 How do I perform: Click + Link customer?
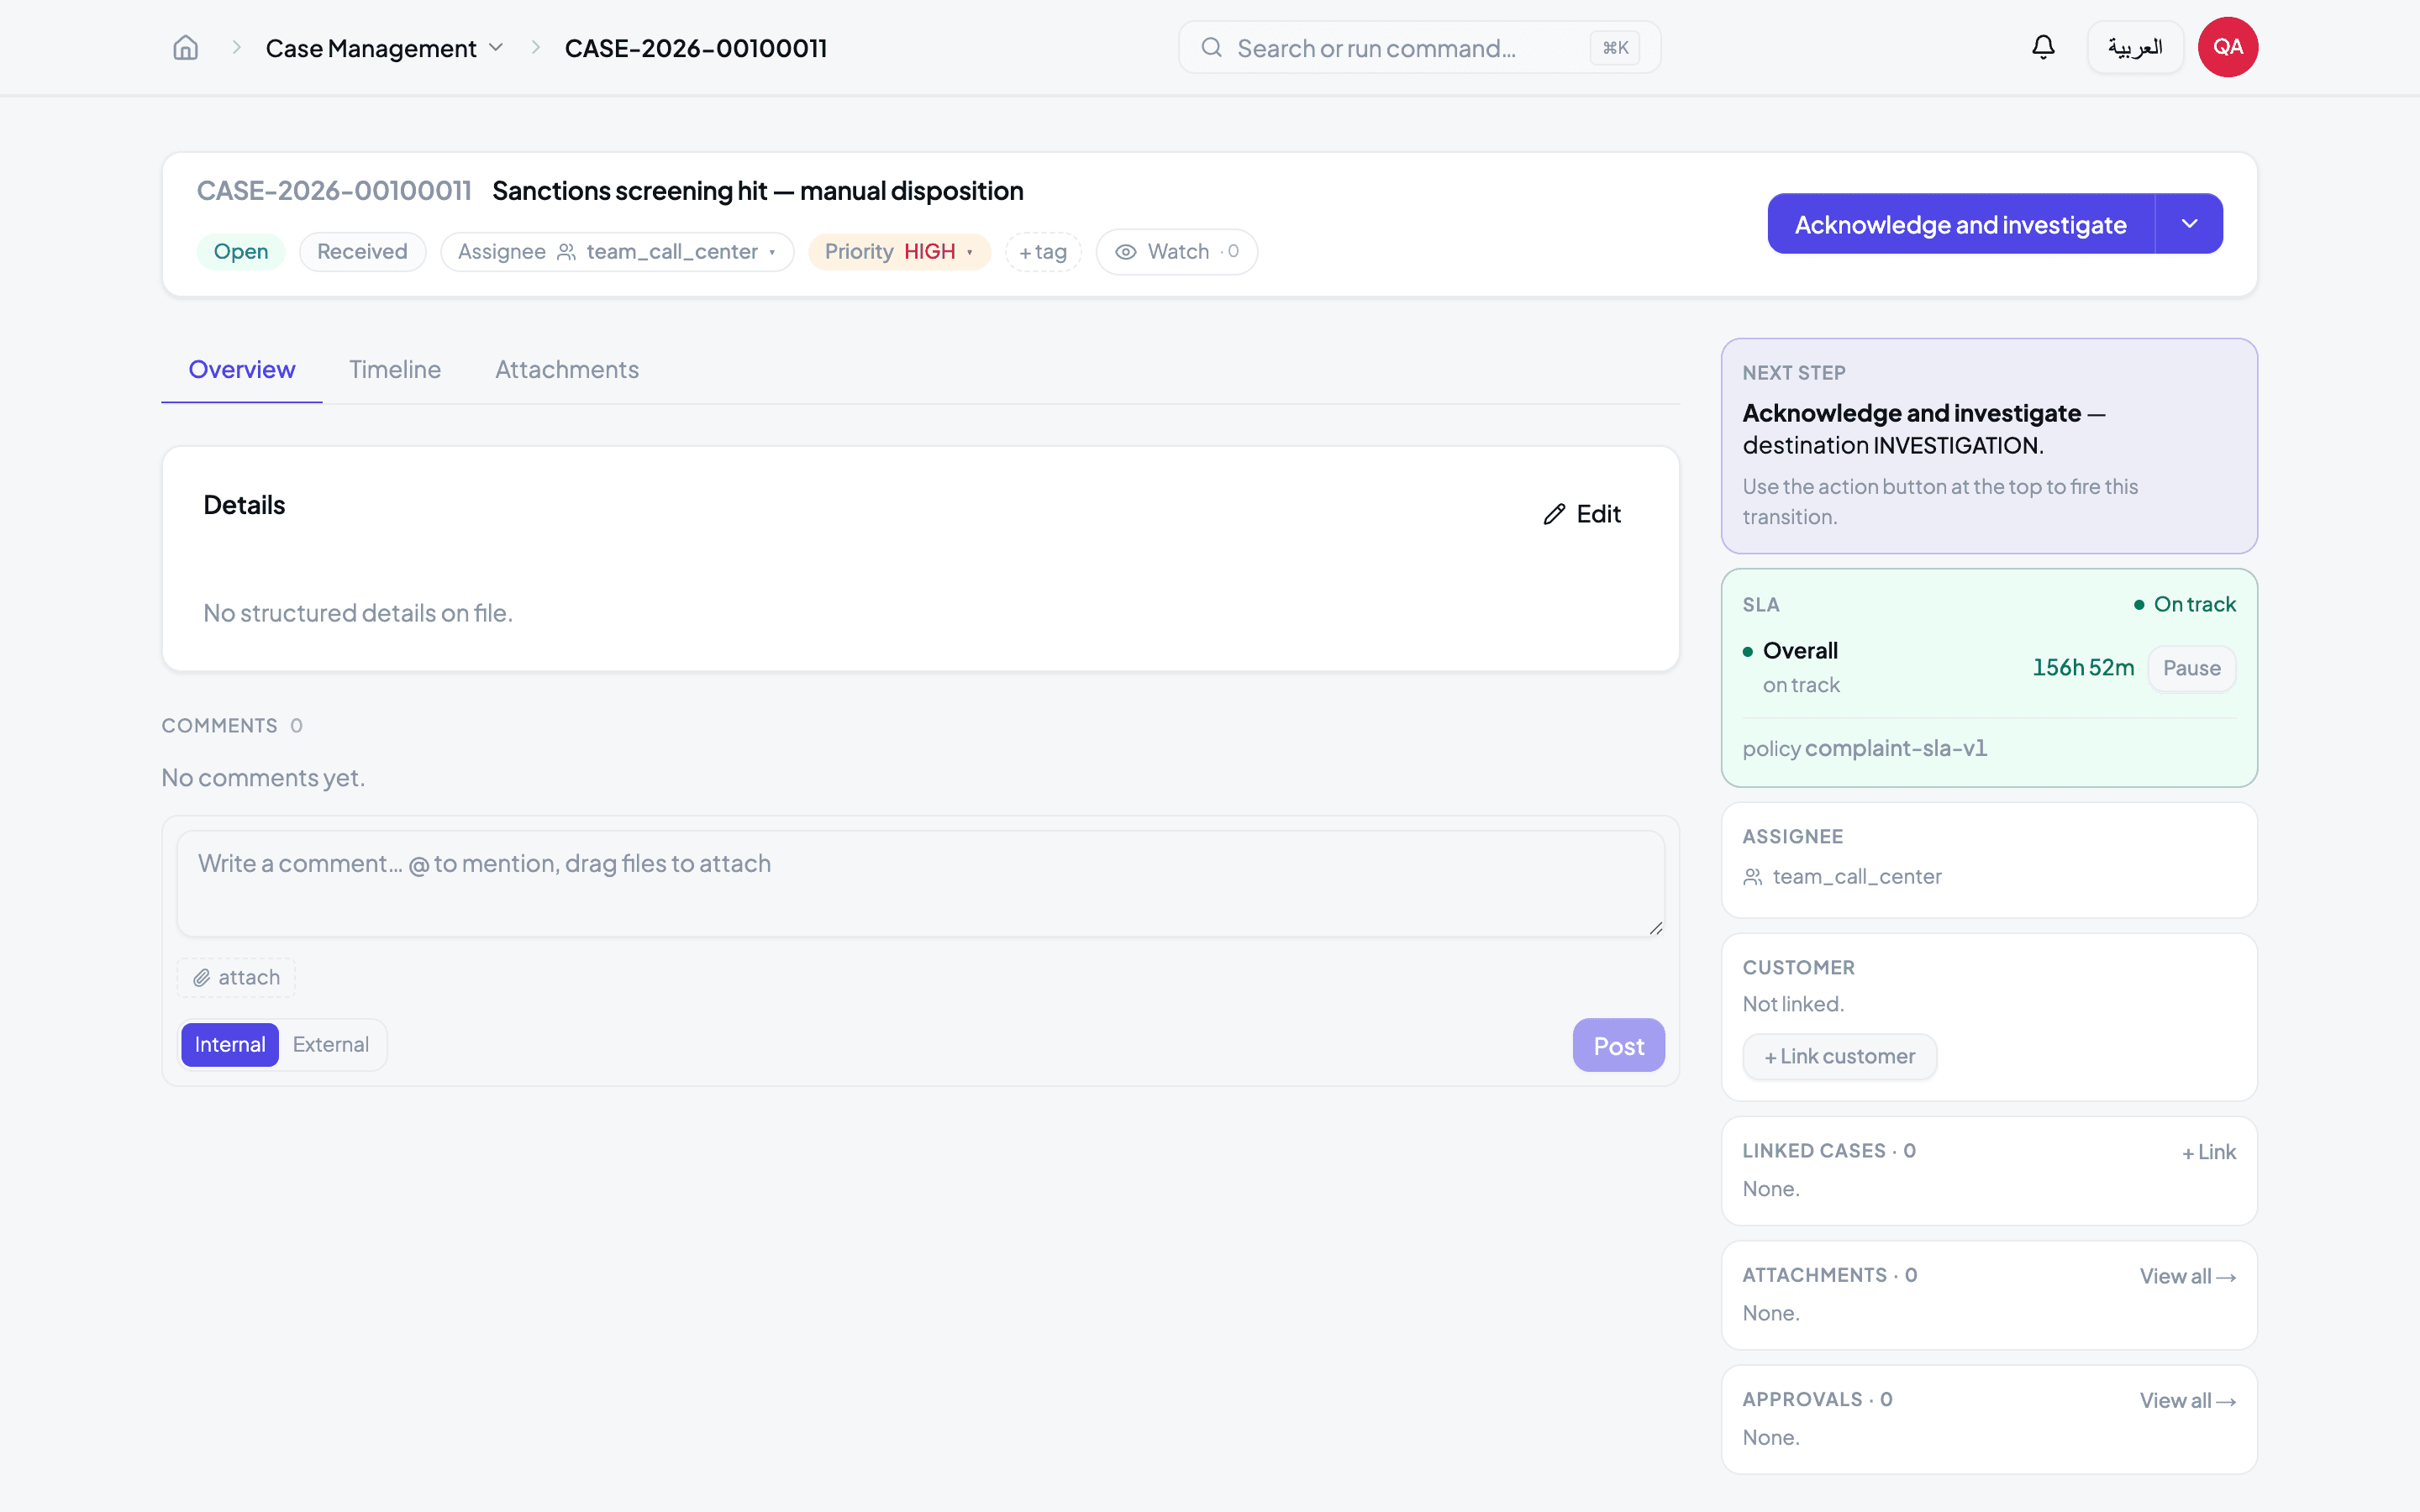[1839, 1056]
